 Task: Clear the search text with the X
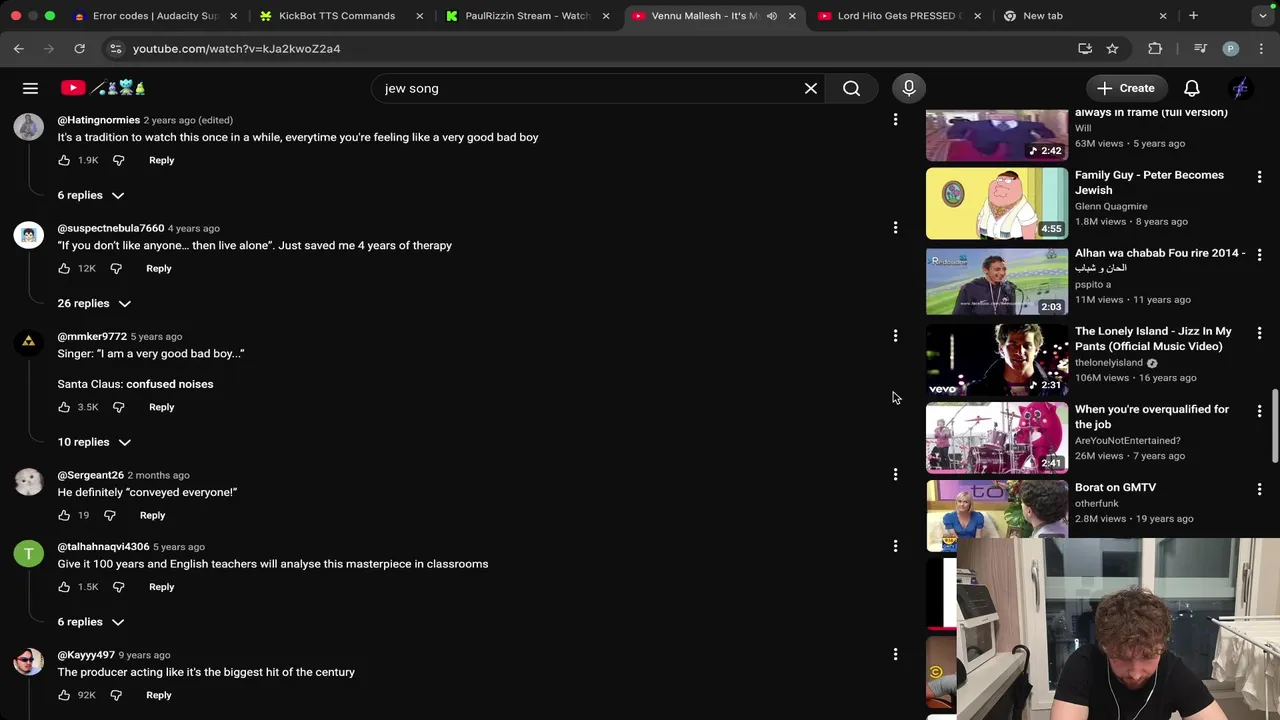point(811,88)
